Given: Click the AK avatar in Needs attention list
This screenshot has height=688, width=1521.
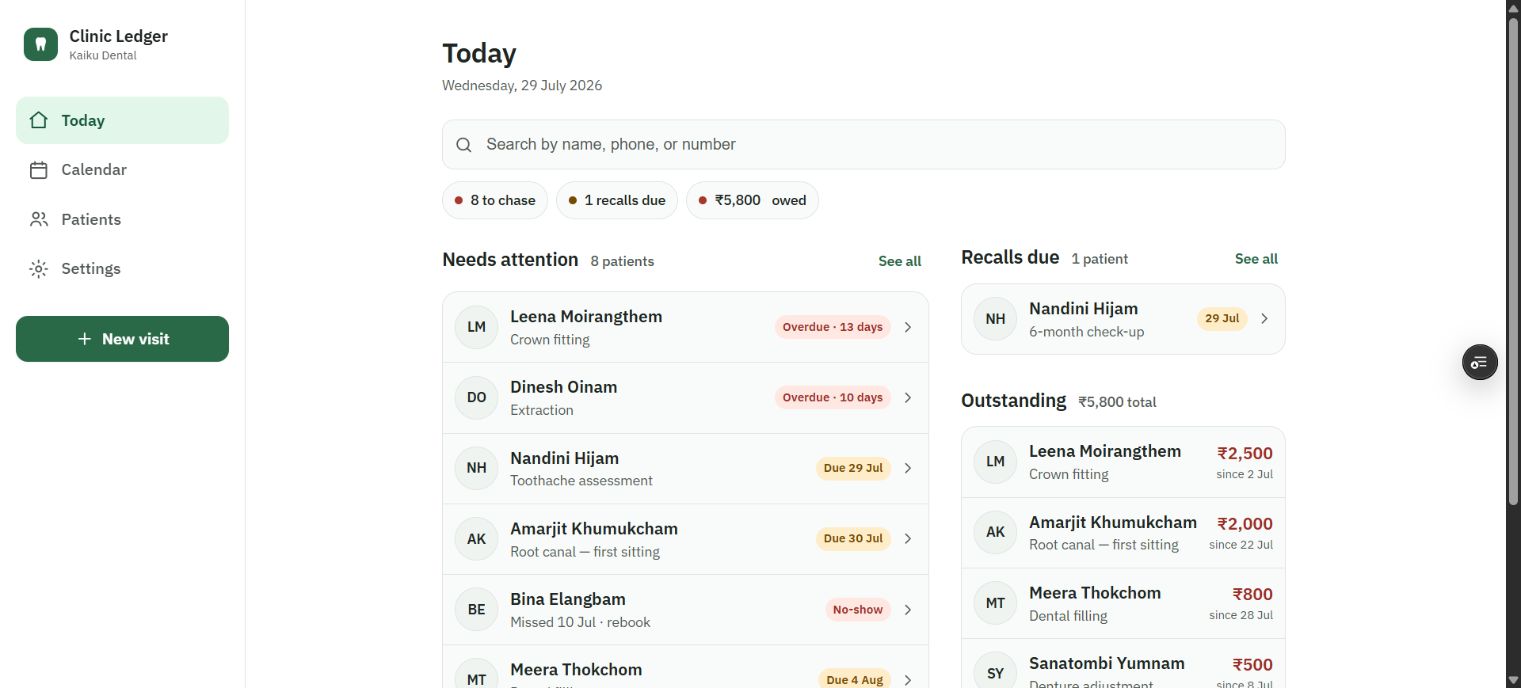Looking at the screenshot, I should coord(477,539).
